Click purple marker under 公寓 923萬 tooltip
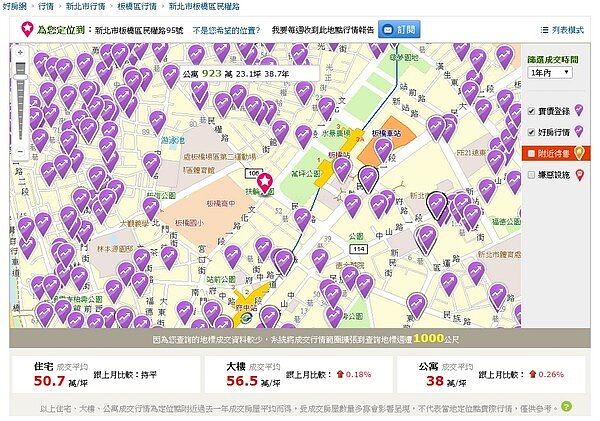 [x=198, y=92]
